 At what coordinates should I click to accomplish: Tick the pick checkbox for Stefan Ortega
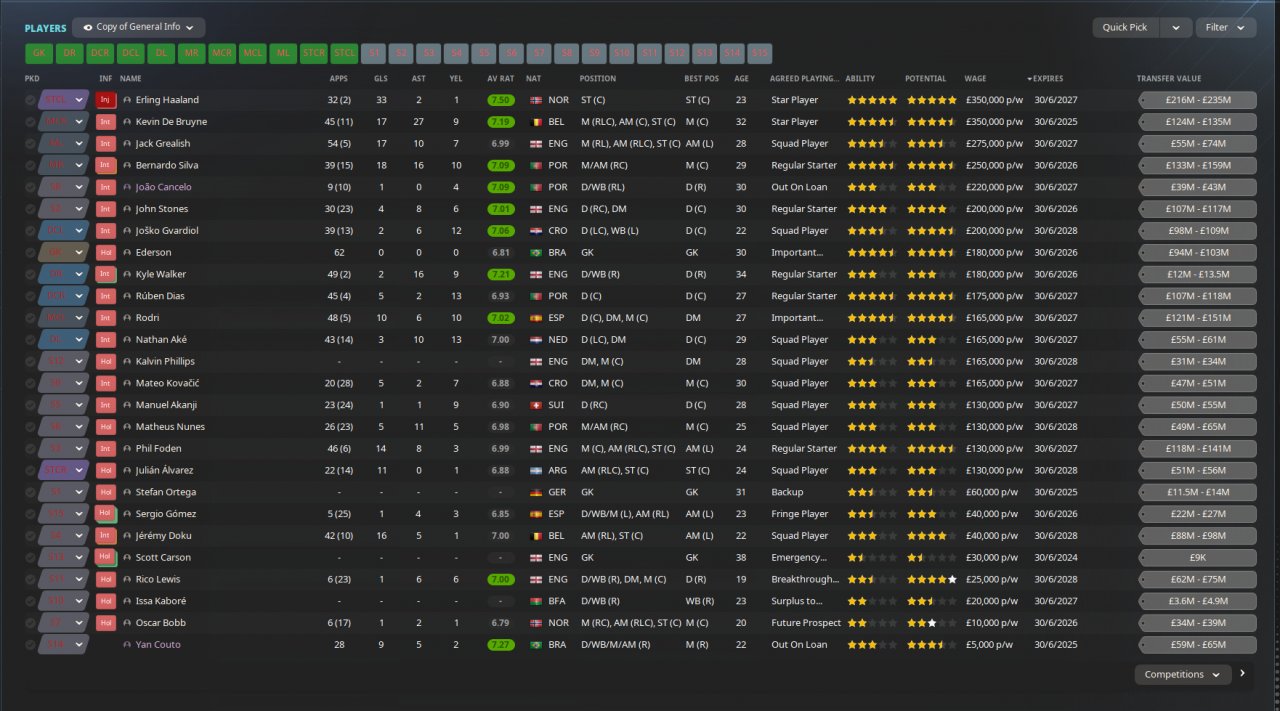30,493
